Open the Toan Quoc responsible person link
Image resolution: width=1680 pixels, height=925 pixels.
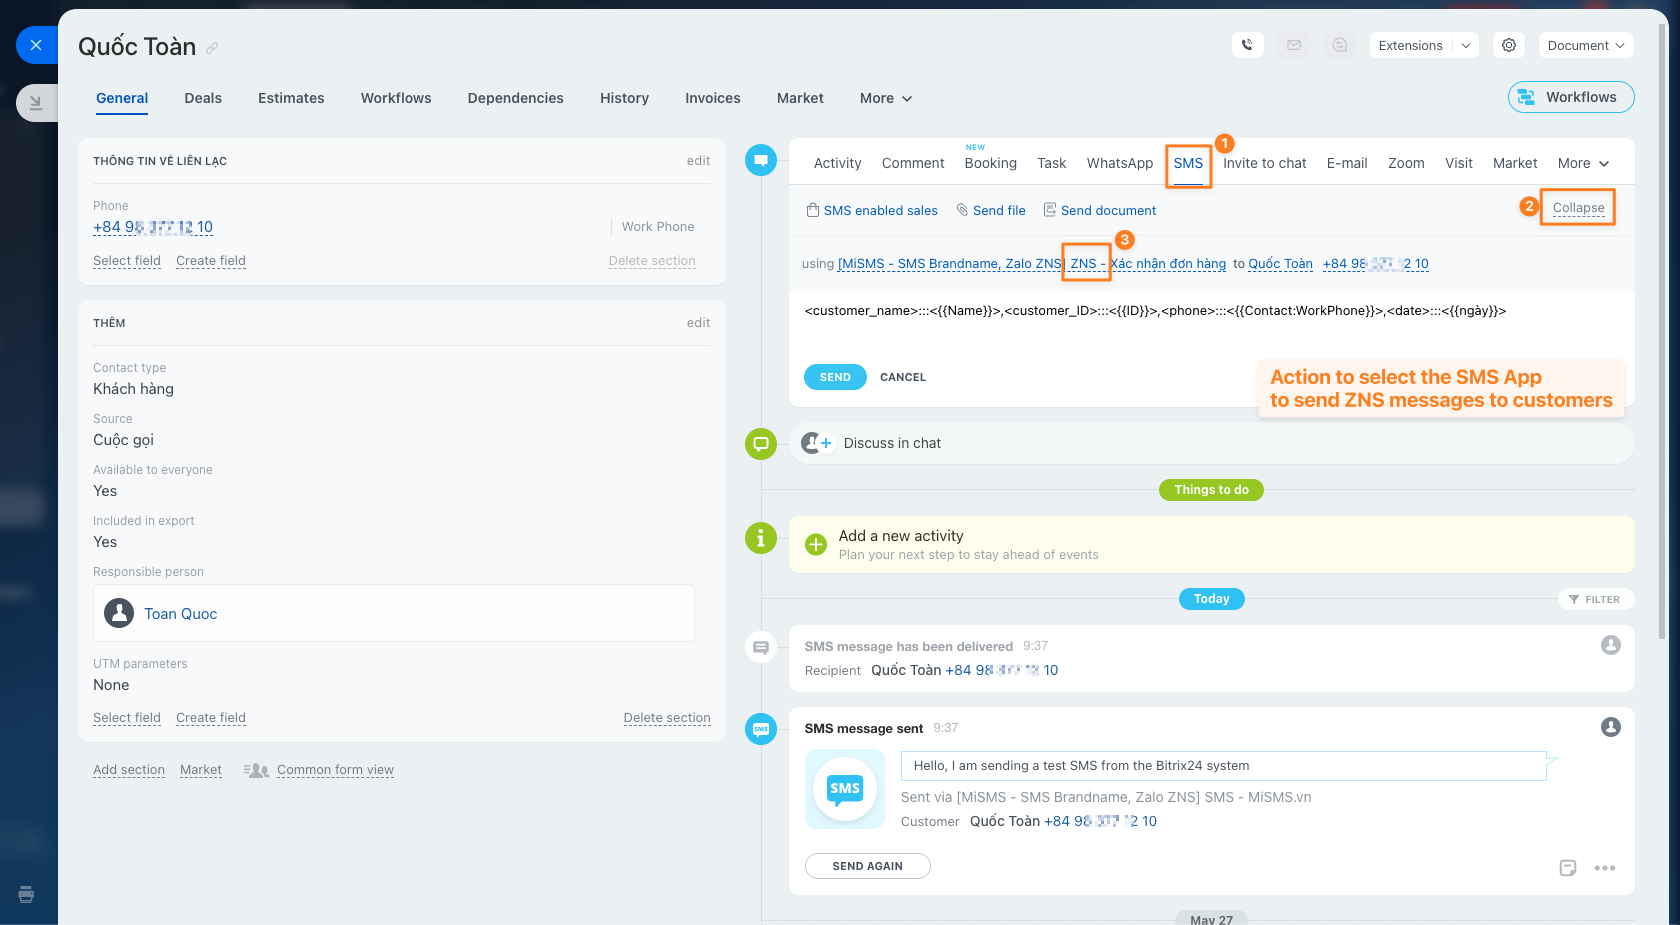pos(180,614)
